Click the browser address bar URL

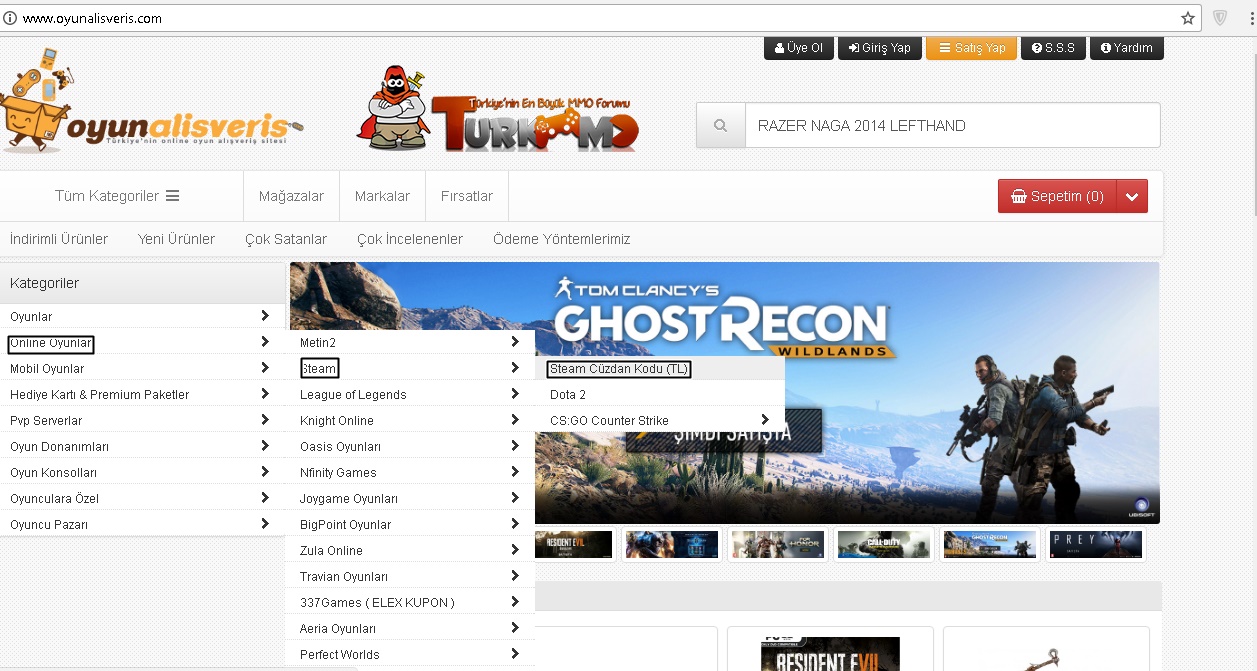[92, 18]
